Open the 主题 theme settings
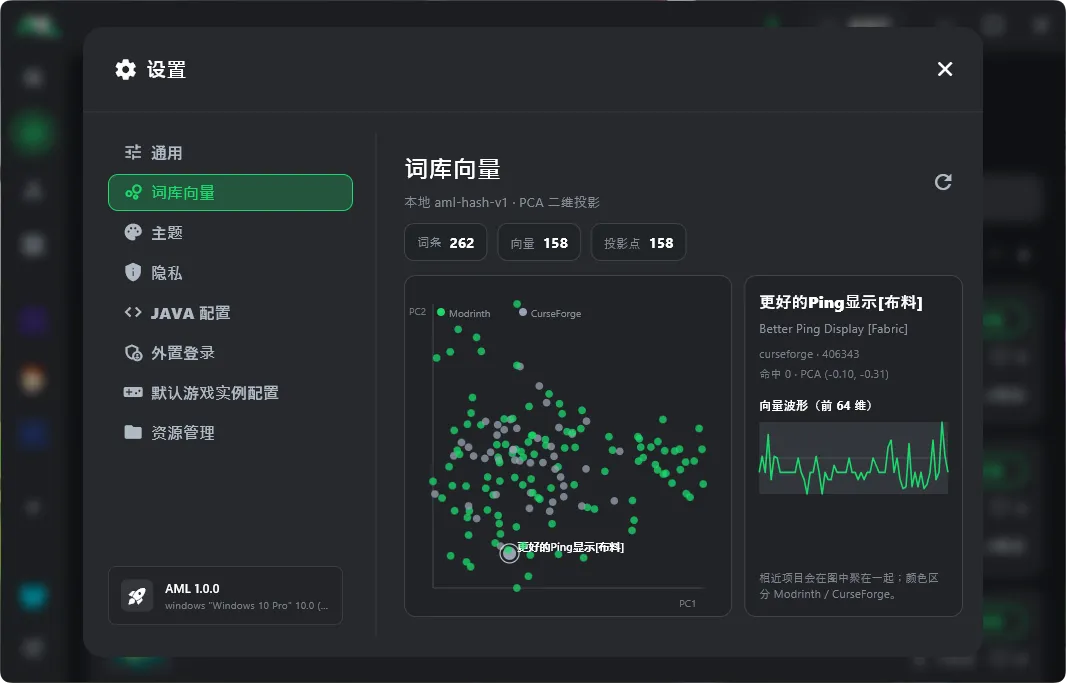Image resolution: width=1066 pixels, height=683 pixels. coord(230,232)
